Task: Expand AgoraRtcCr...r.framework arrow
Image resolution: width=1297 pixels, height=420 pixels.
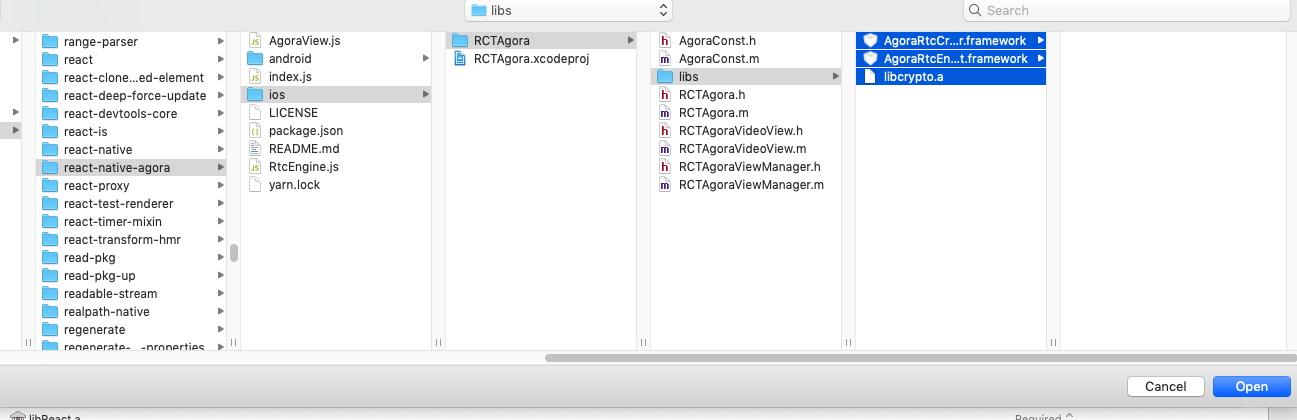Action: click(x=1040, y=41)
